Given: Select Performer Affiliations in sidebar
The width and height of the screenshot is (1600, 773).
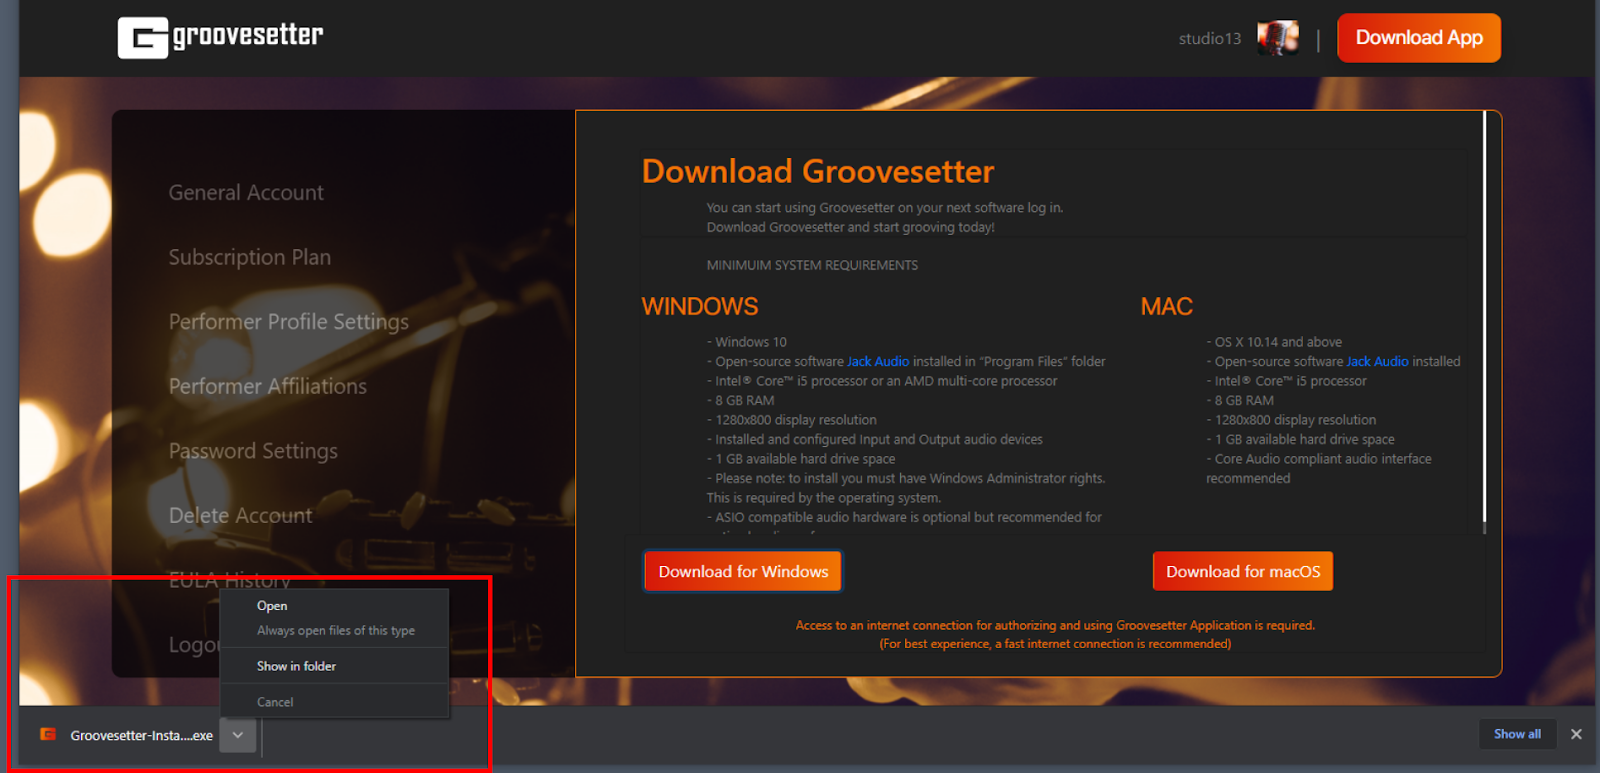Looking at the screenshot, I should click(267, 386).
